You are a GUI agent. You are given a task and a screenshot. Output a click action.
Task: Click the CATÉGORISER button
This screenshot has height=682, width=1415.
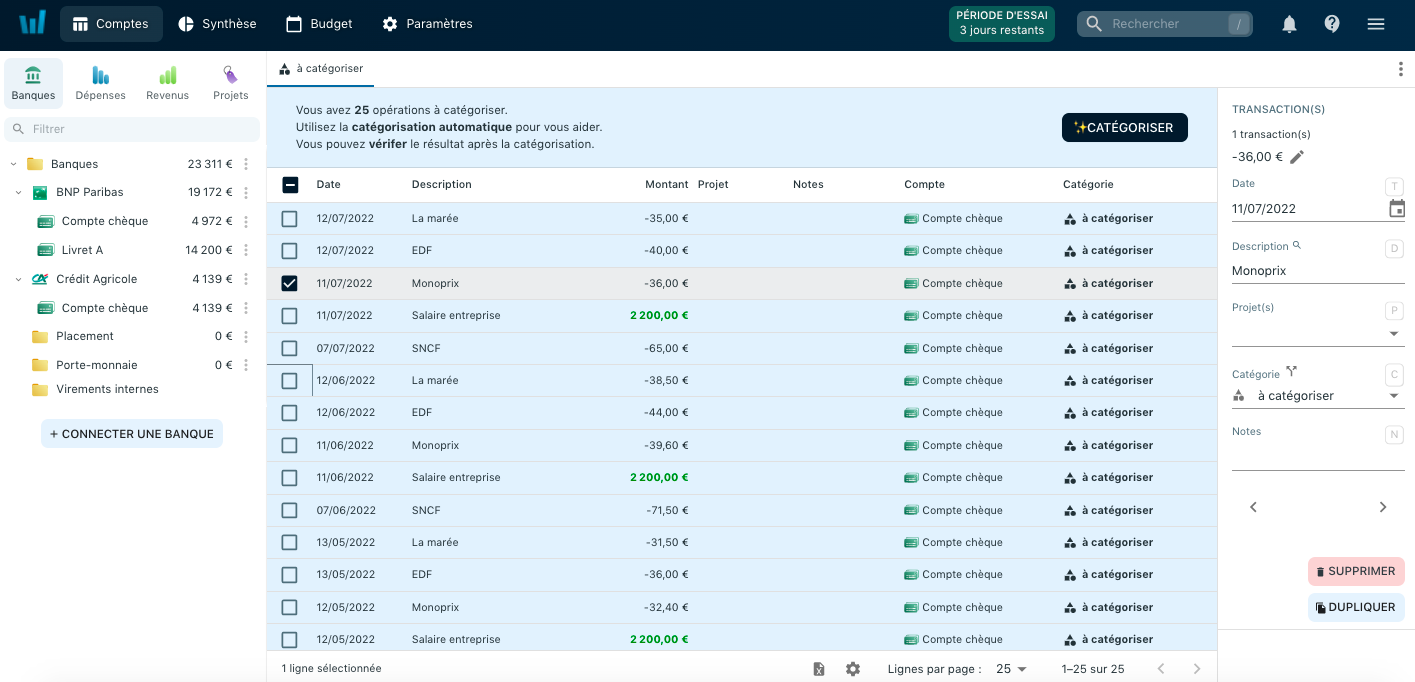(x=1124, y=128)
